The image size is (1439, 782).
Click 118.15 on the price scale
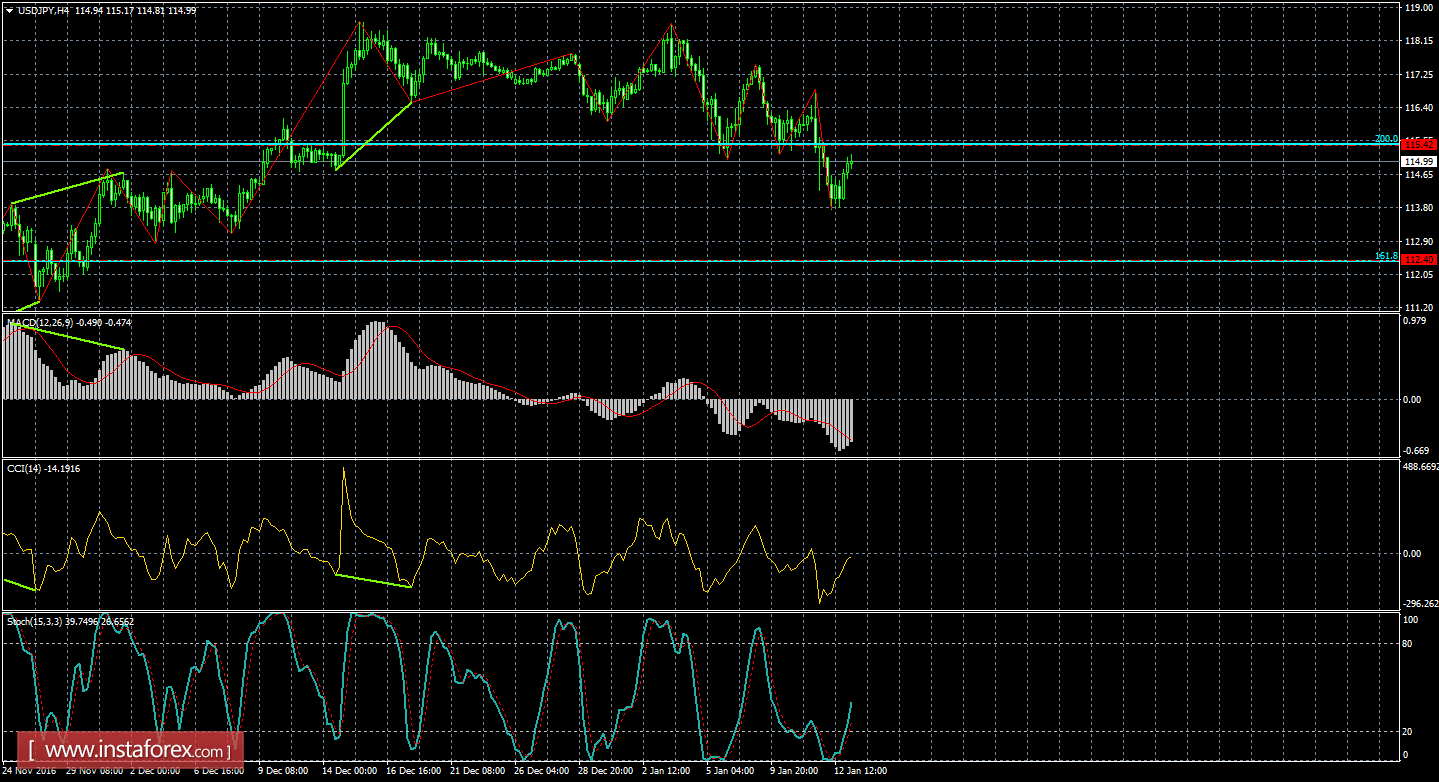click(1419, 41)
